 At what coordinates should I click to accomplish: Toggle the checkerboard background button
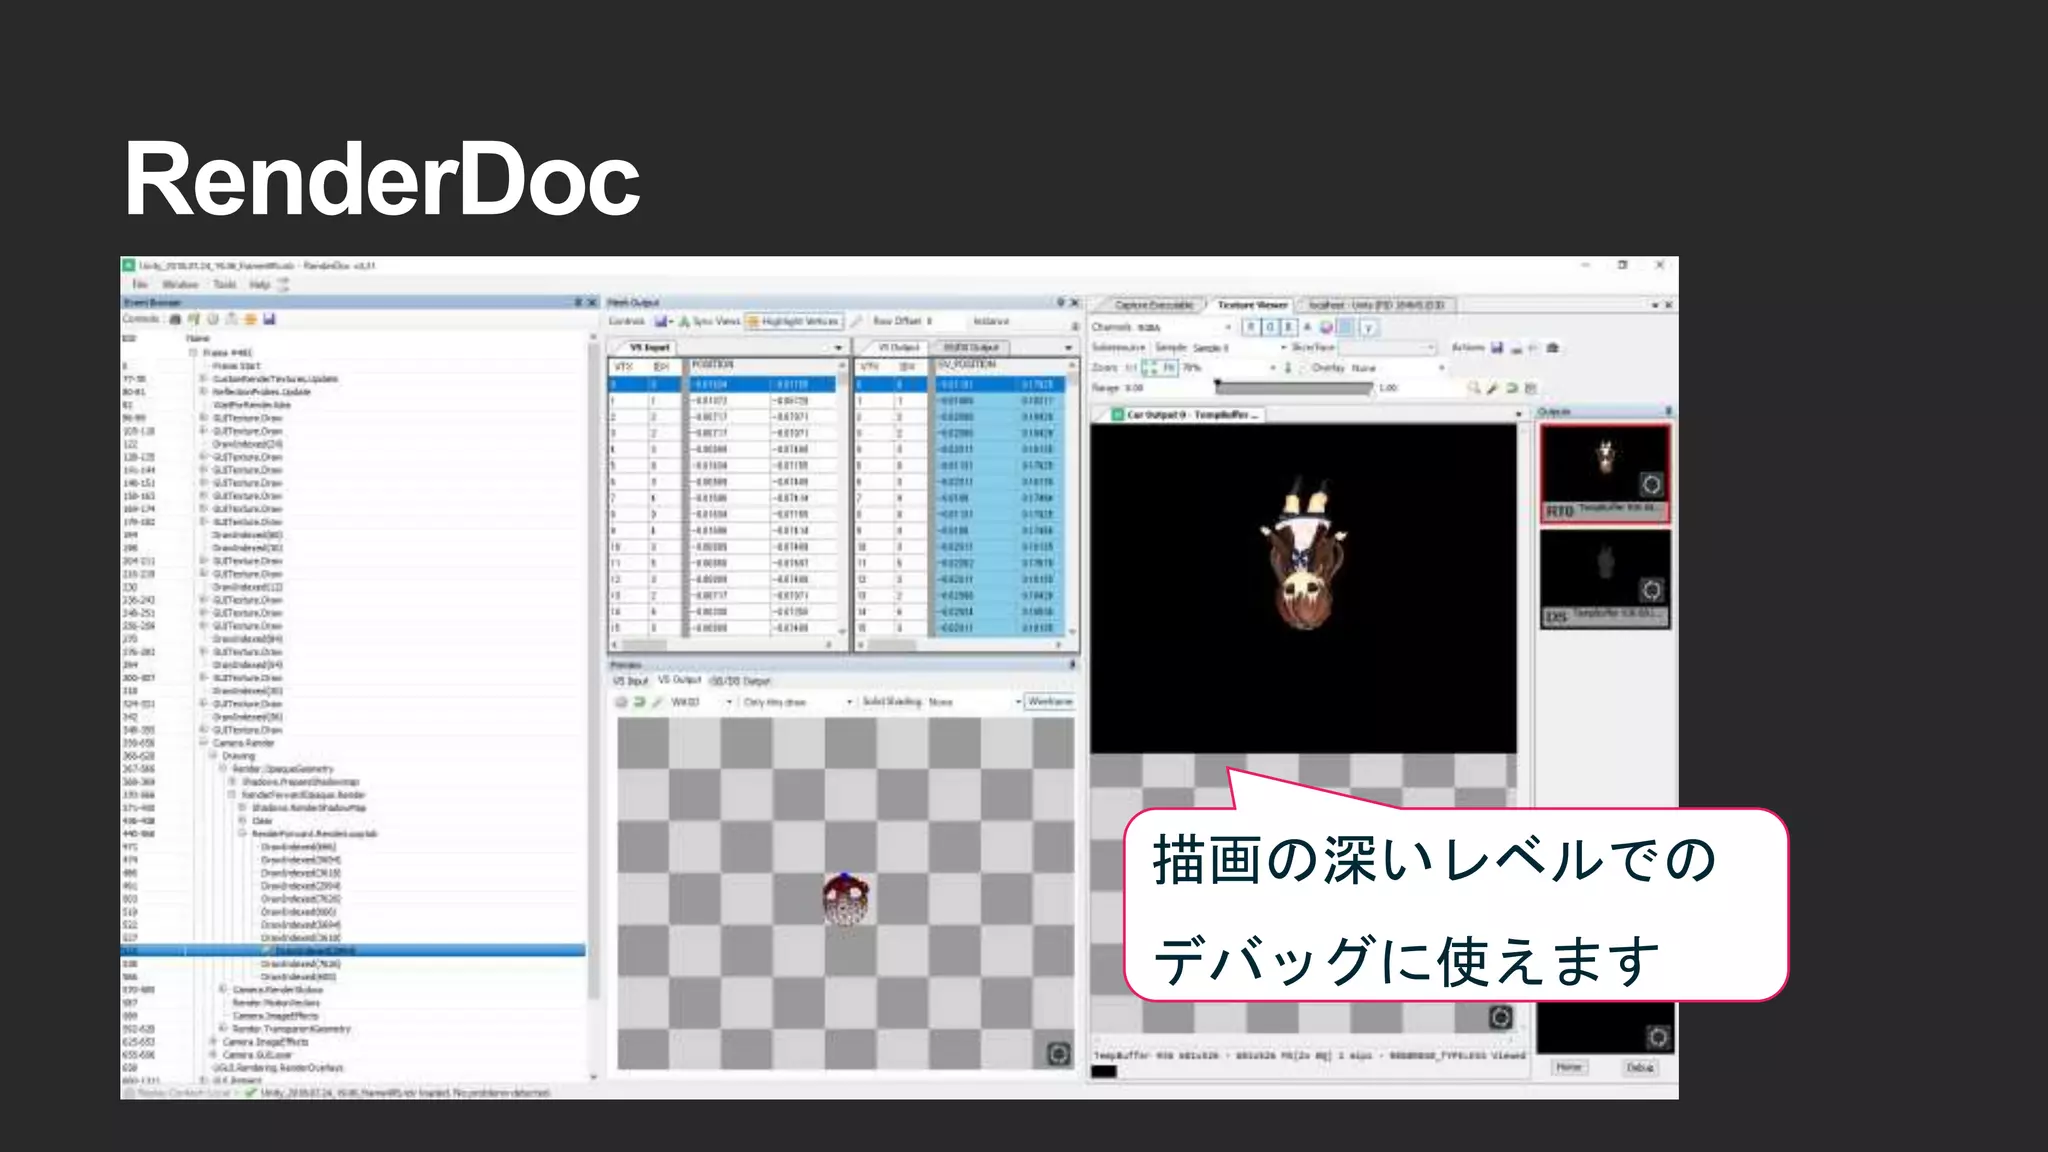pyautogui.click(x=1346, y=327)
